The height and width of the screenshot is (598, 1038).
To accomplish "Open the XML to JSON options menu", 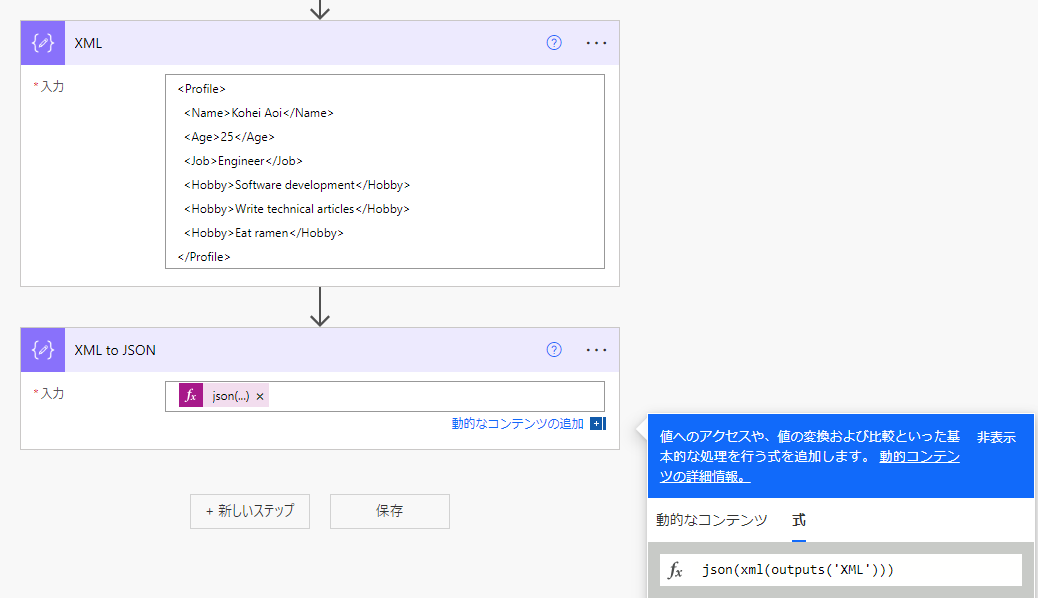I will (x=596, y=349).
